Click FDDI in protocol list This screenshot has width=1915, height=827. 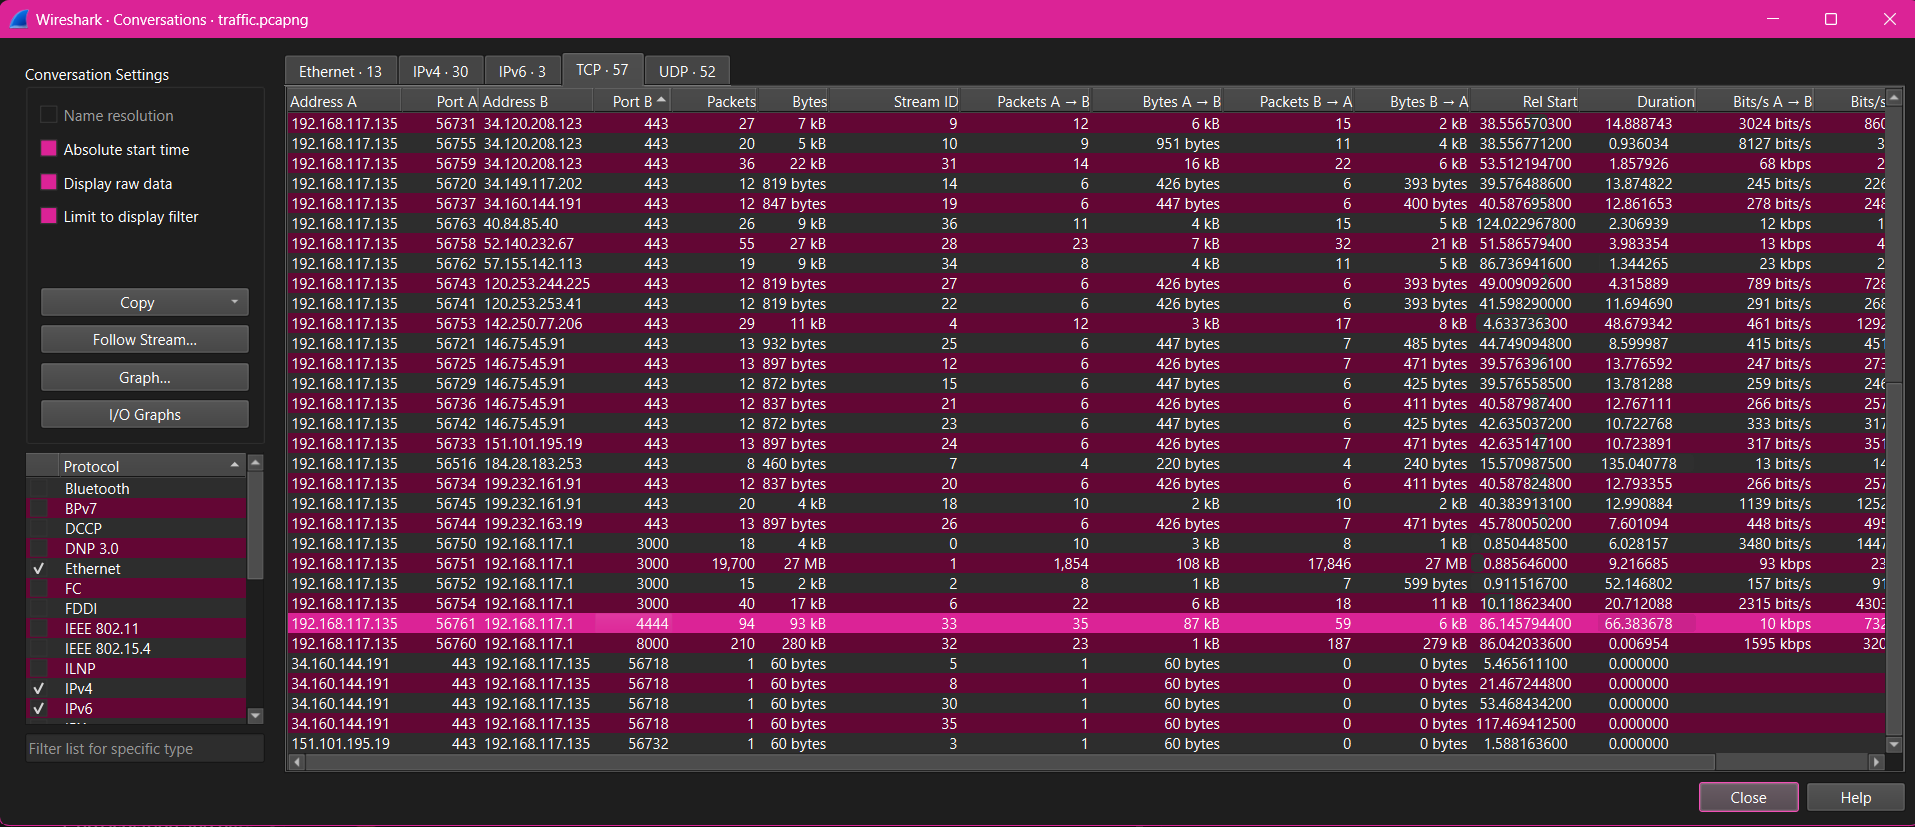[81, 608]
